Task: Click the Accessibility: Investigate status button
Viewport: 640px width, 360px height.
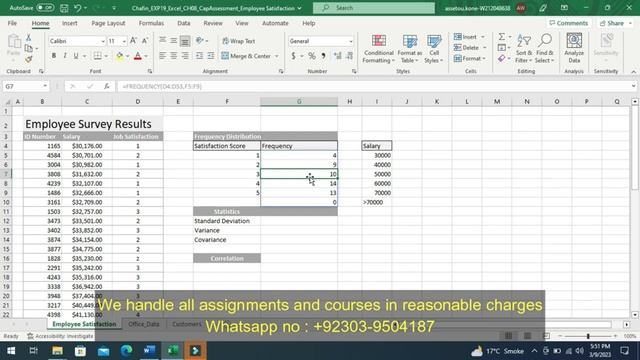Action: click(x=60, y=336)
